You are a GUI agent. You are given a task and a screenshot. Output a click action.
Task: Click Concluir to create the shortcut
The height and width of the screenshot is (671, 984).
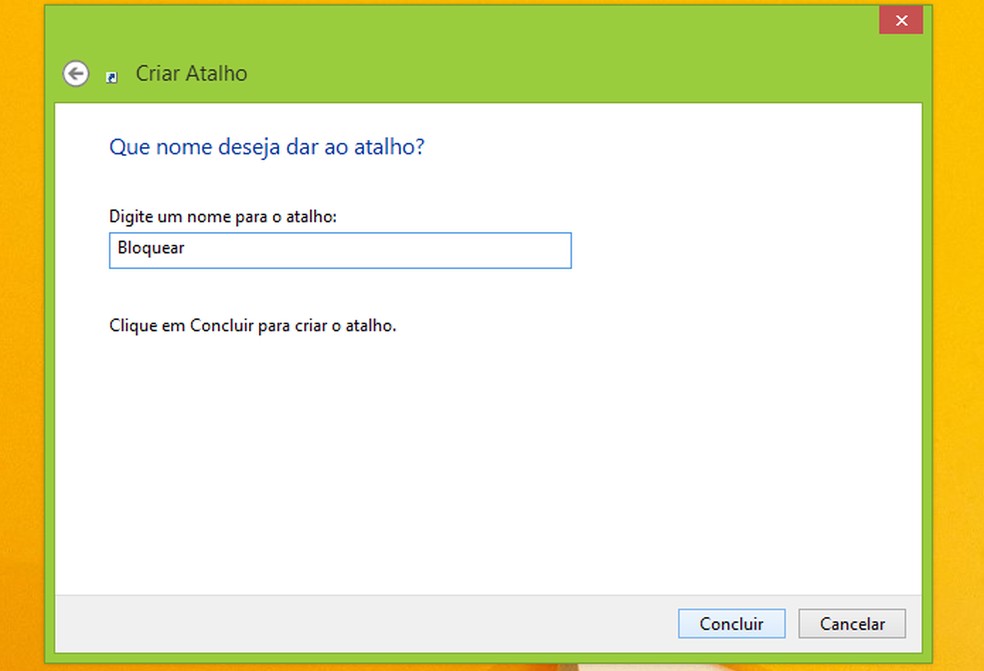click(x=732, y=623)
